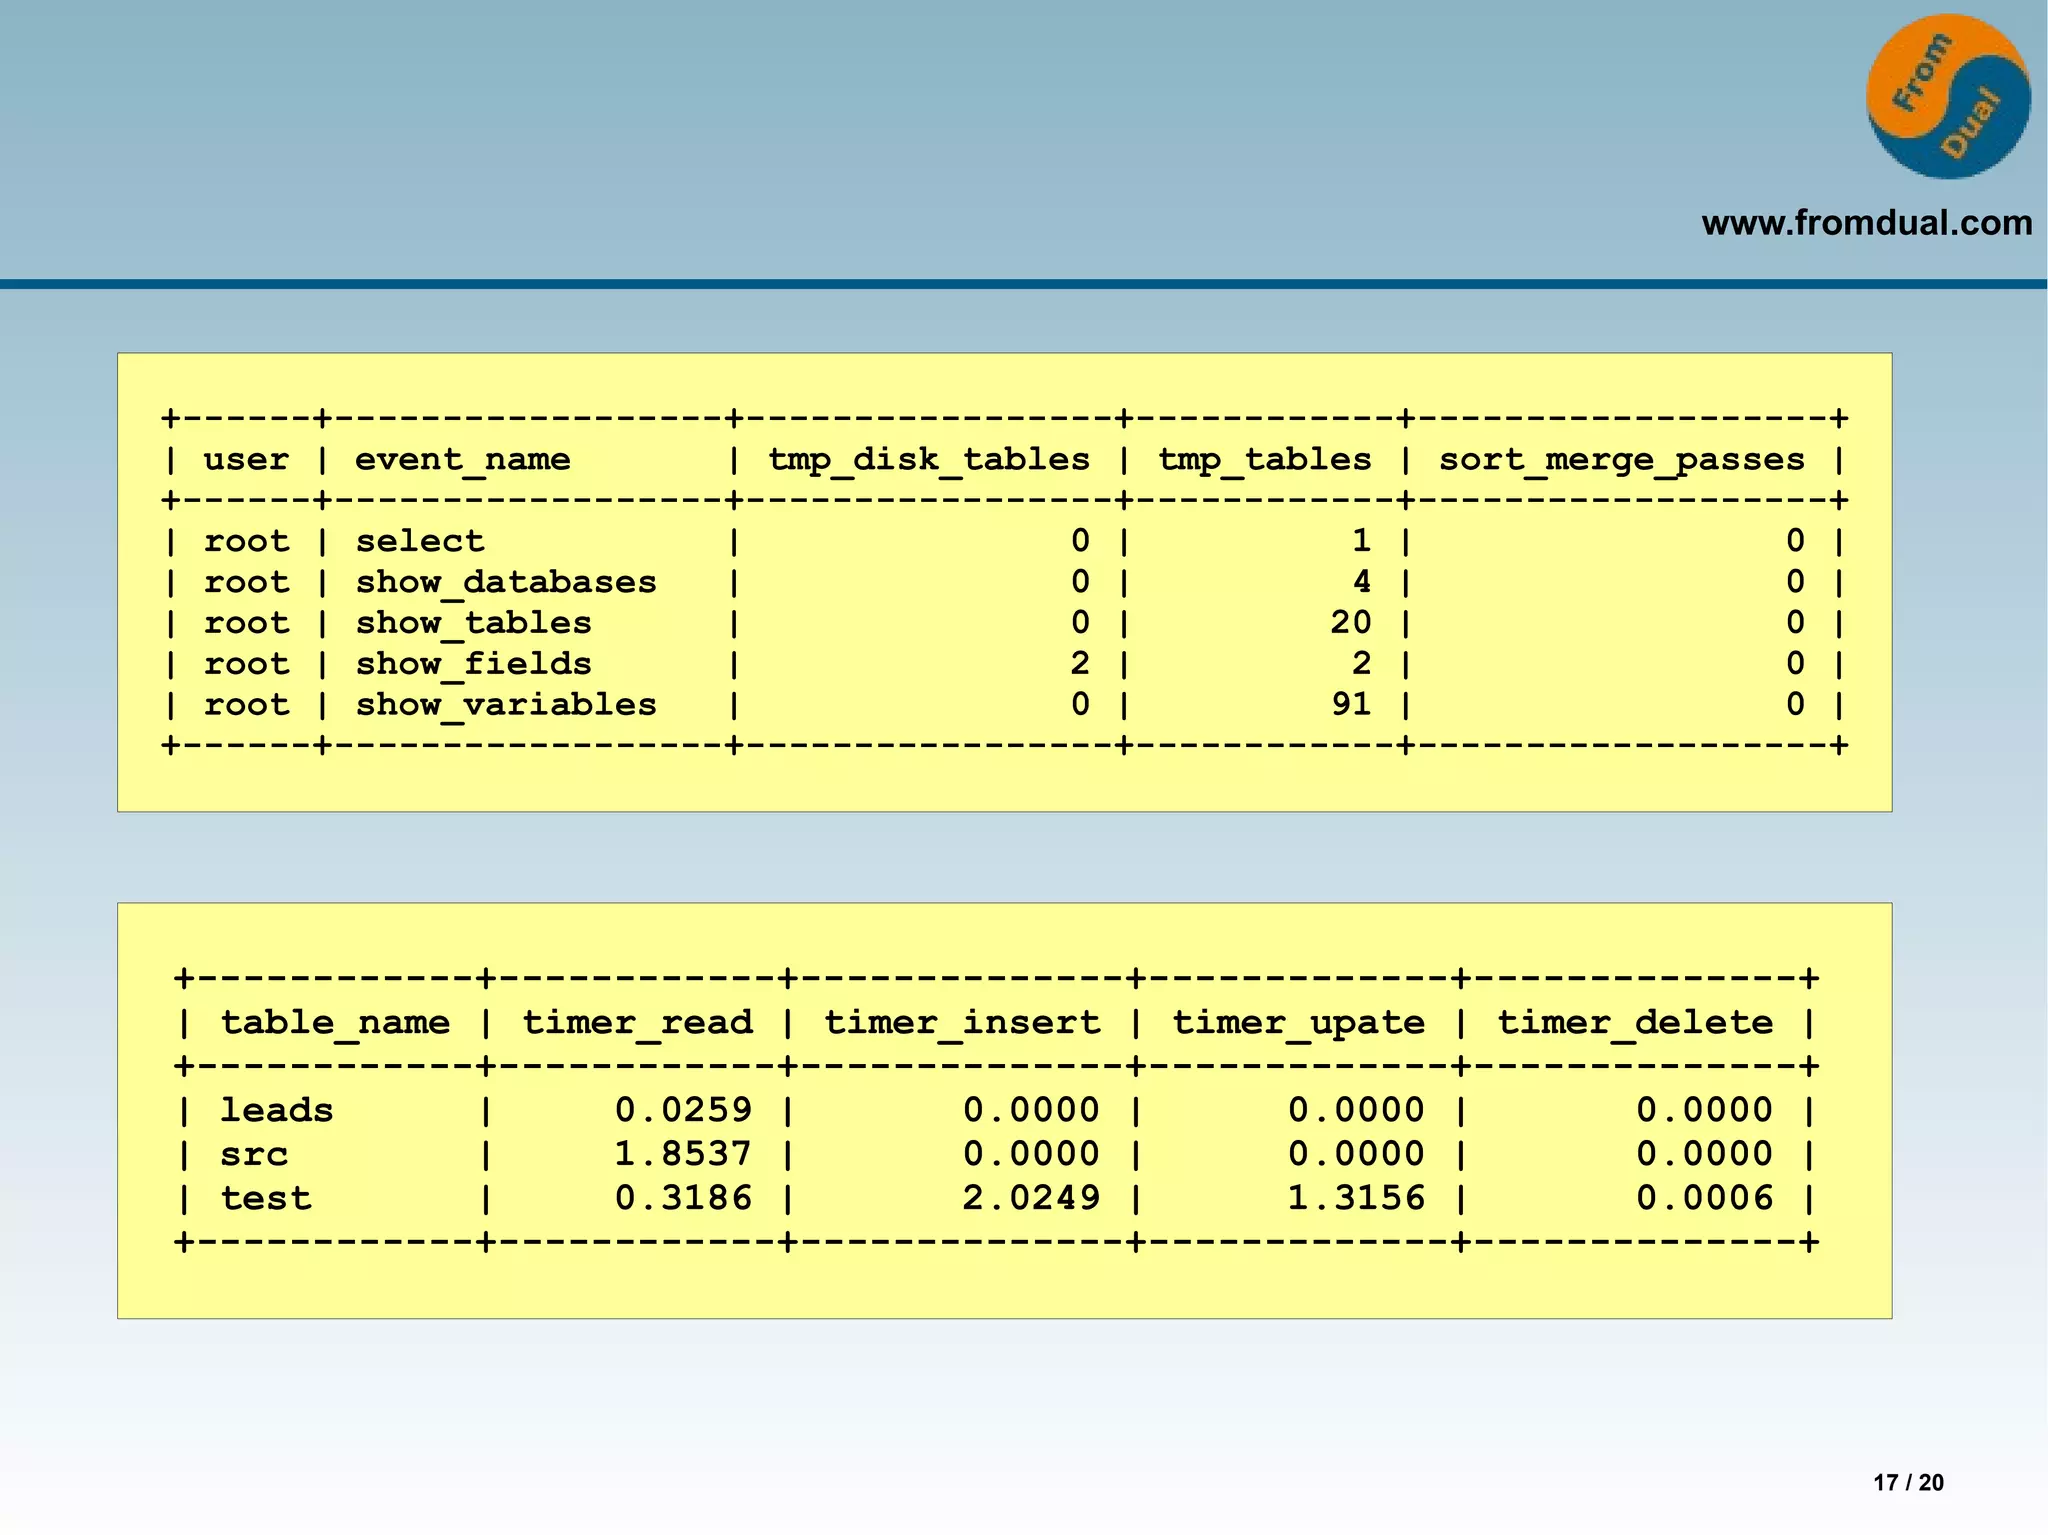
Task: Click timer_read value 0.3186
Action: point(683,1197)
